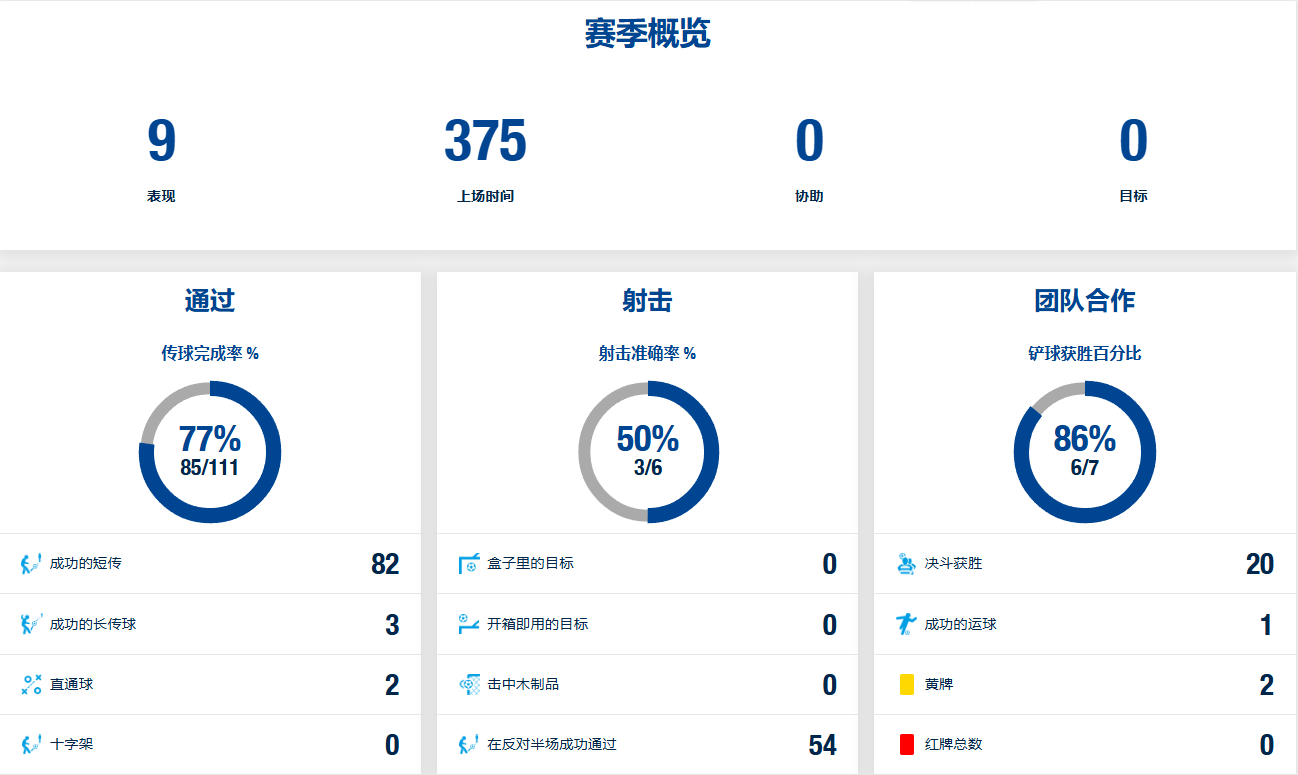Click the 在反对半场成功通过 icon
This screenshot has width=1298, height=775.
pyautogui.click(x=468, y=745)
